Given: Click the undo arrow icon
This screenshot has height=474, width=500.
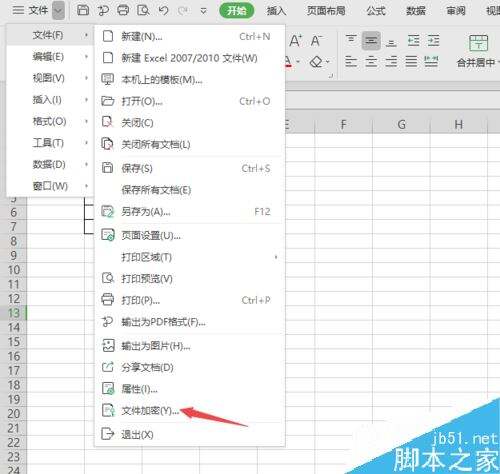Looking at the screenshot, I should pos(163,10).
